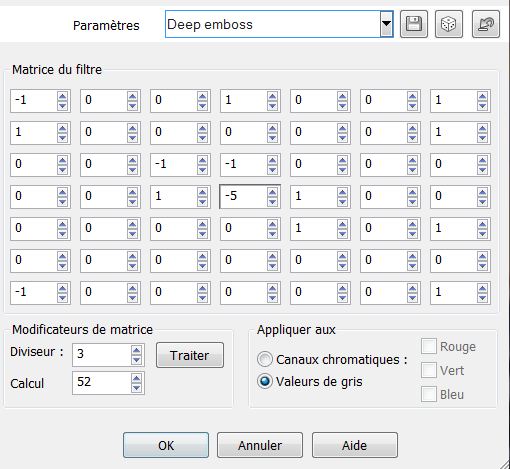Select the Canaux chromatiques radio option
This screenshot has width=510, height=469.
pyautogui.click(x=265, y=359)
